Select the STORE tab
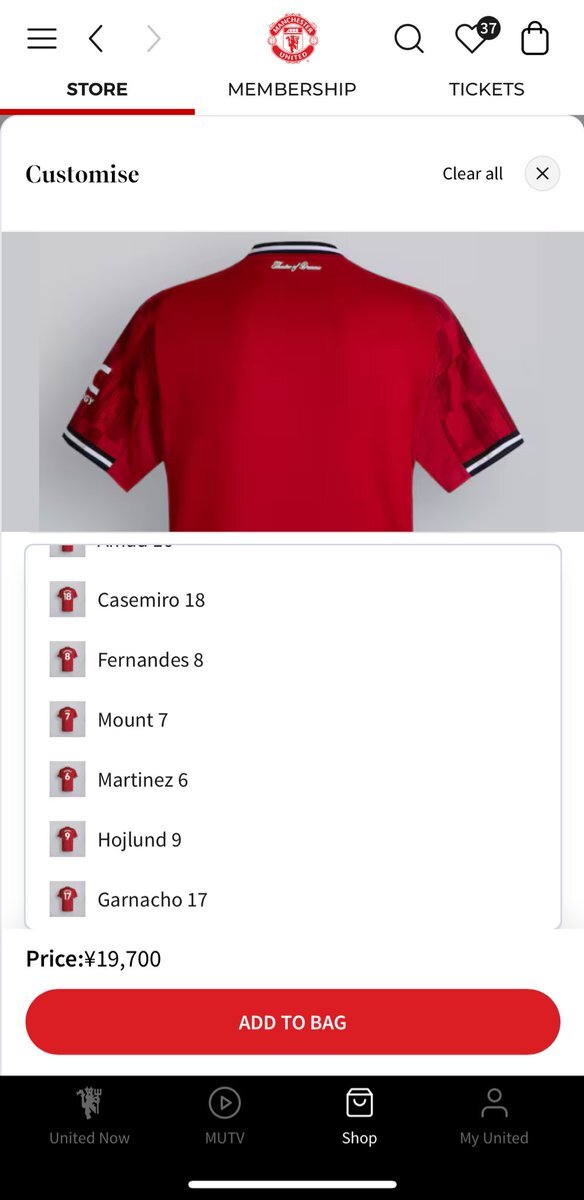 97,89
